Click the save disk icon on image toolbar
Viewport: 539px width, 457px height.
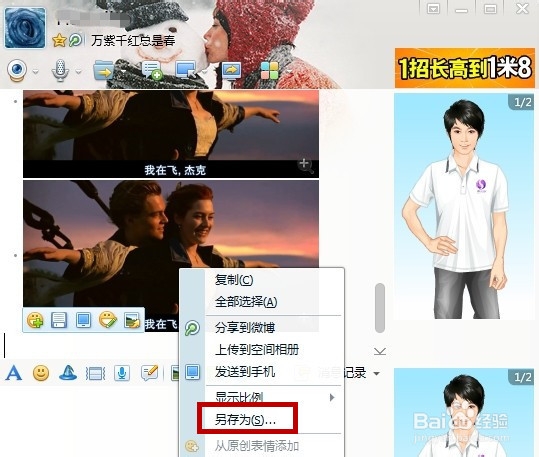[59, 320]
